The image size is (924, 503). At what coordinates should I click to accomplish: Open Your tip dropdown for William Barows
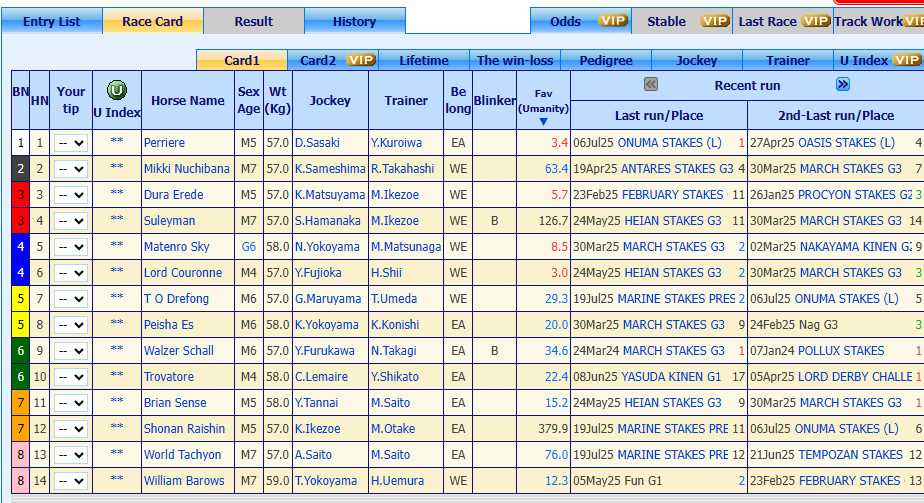click(x=71, y=481)
